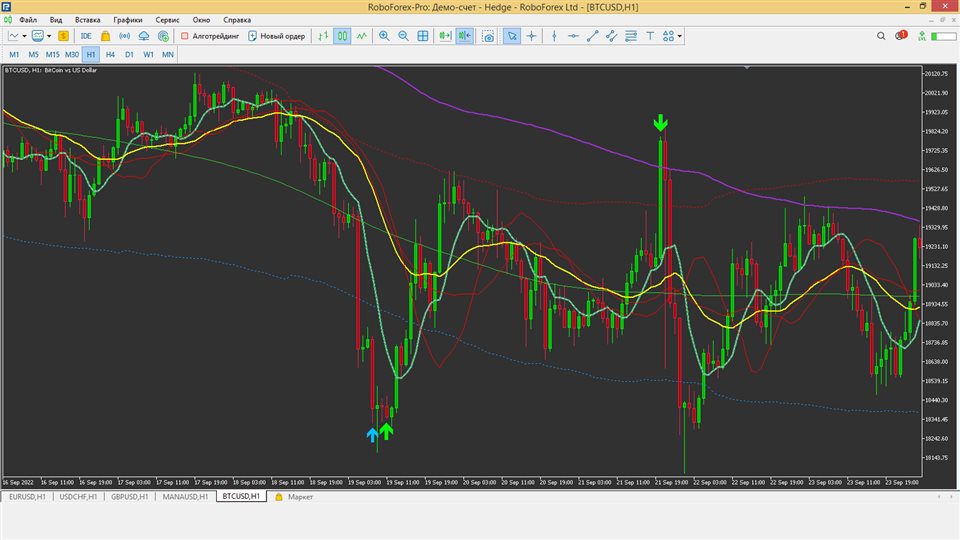Open the Маркет tab
The image size is (960, 540).
[294, 497]
